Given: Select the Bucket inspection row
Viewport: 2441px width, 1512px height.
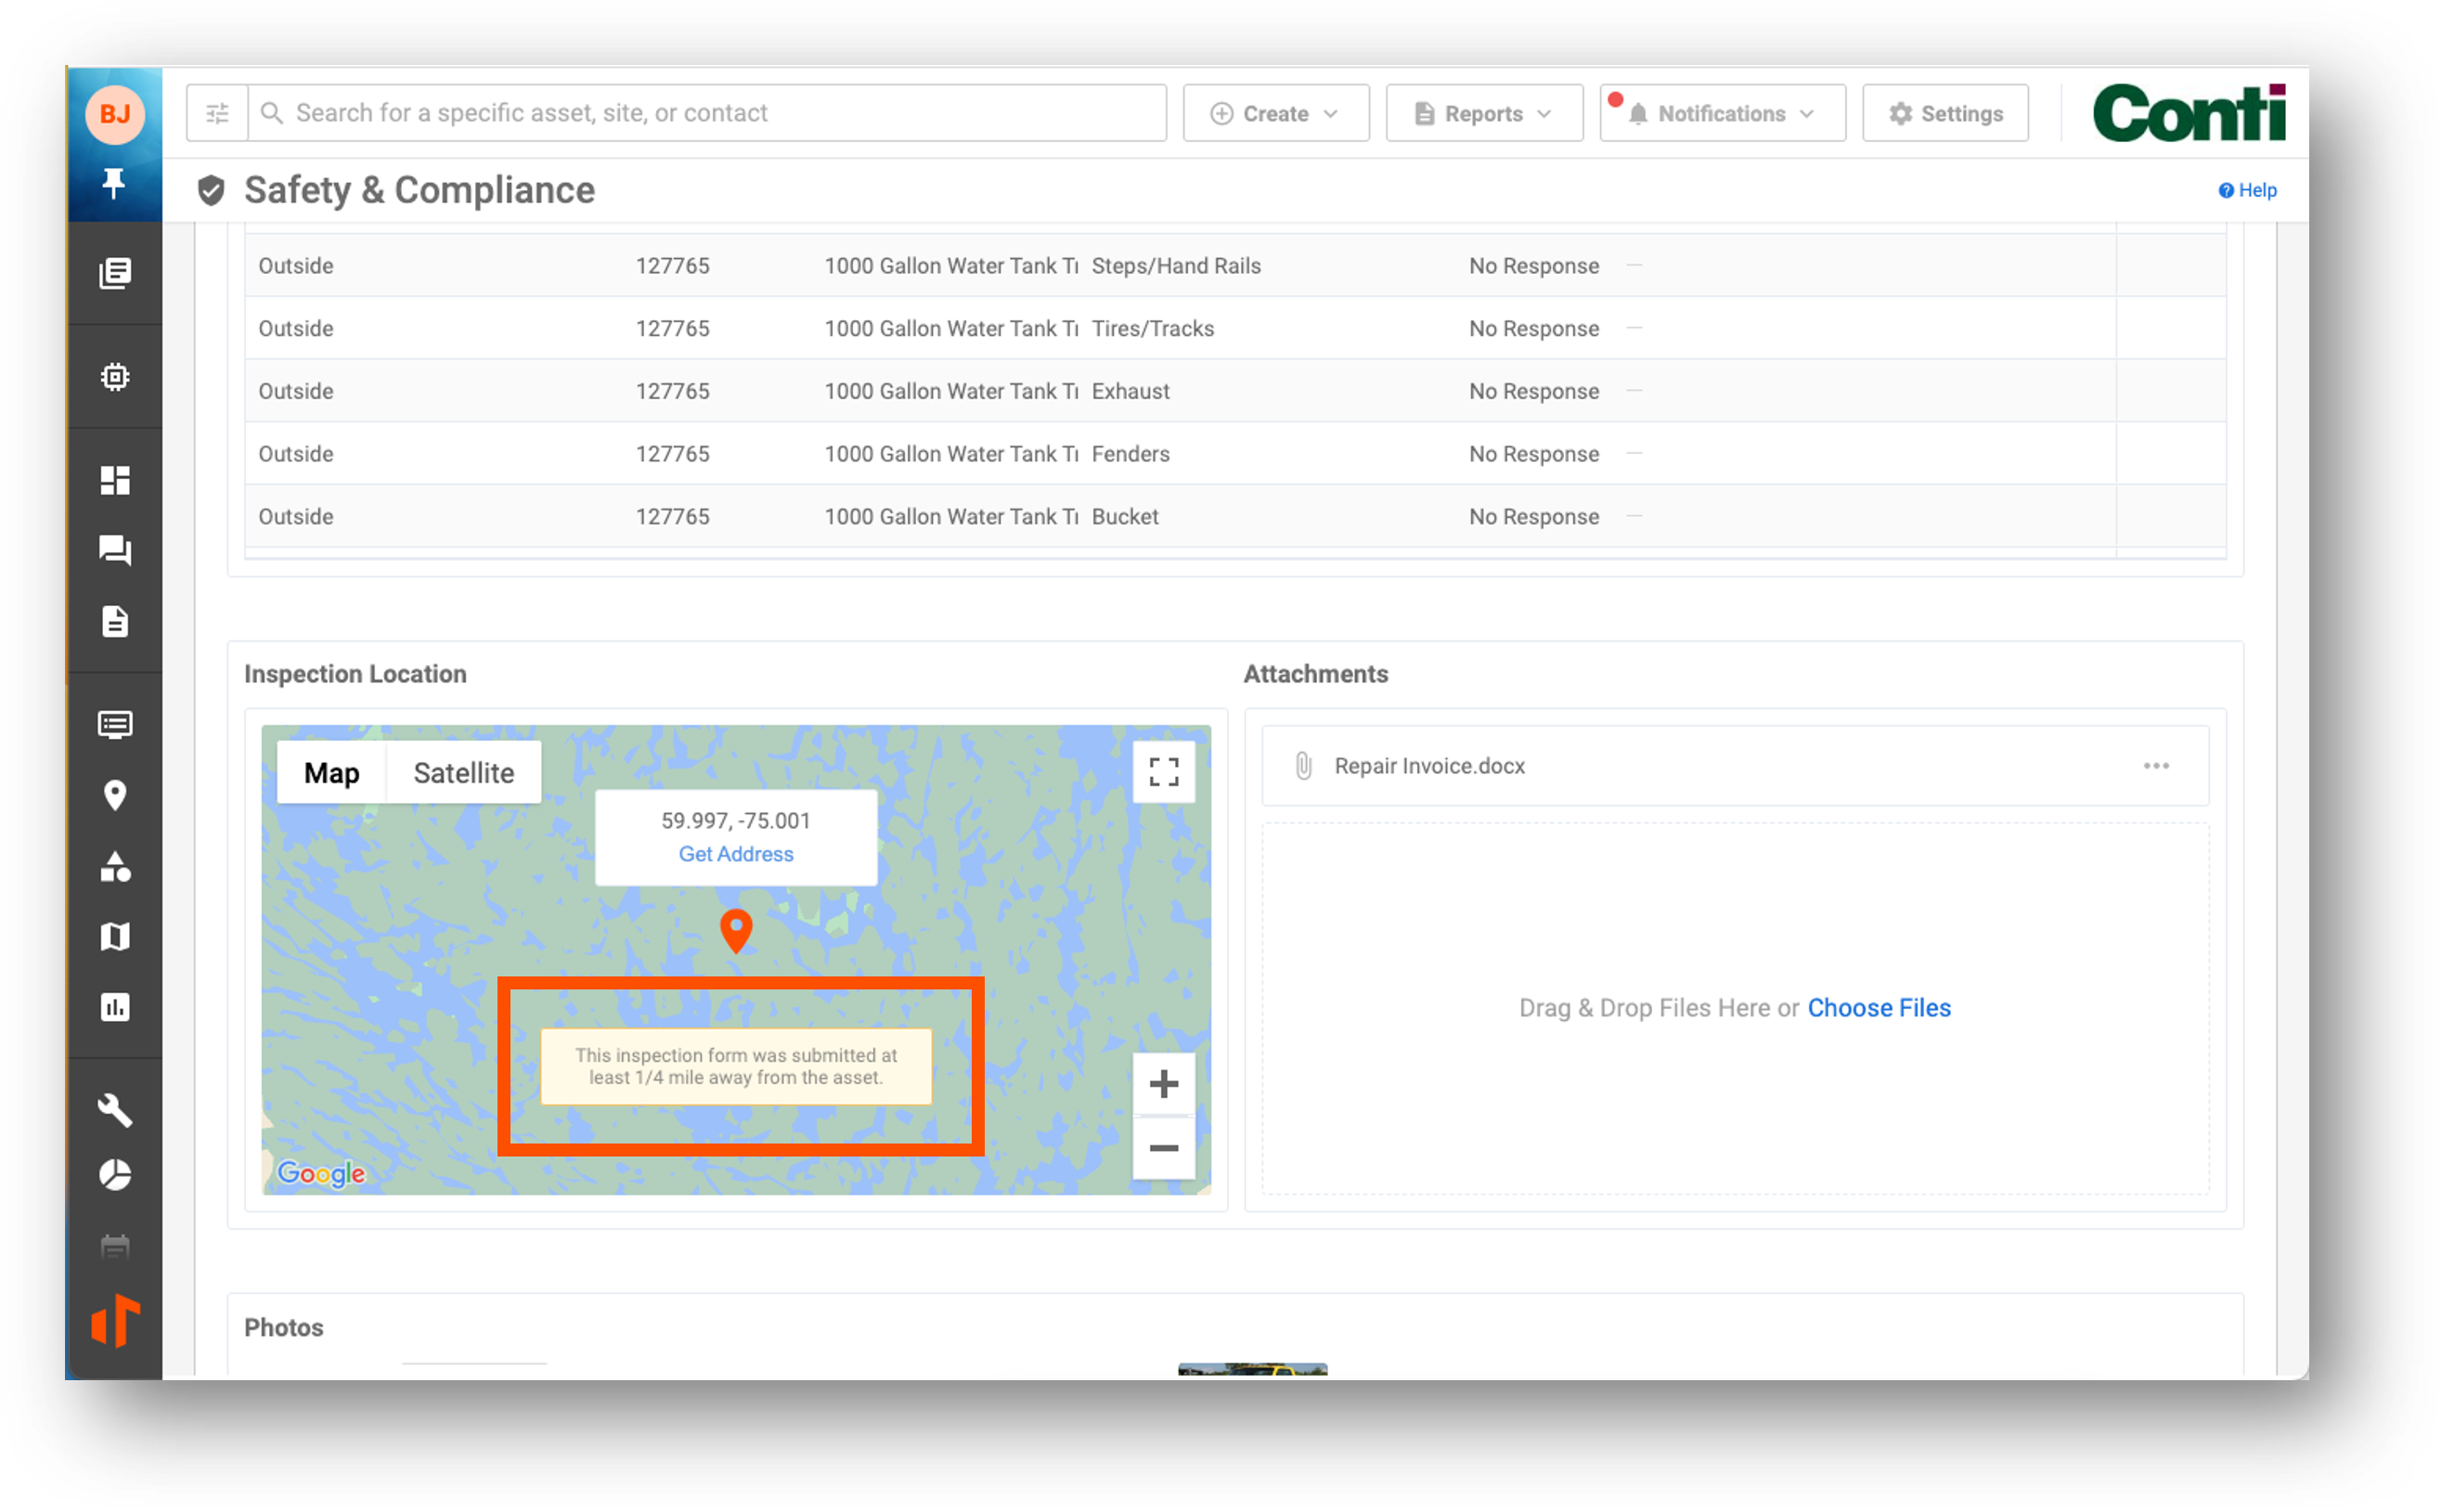Looking at the screenshot, I should coord(1235,516).
